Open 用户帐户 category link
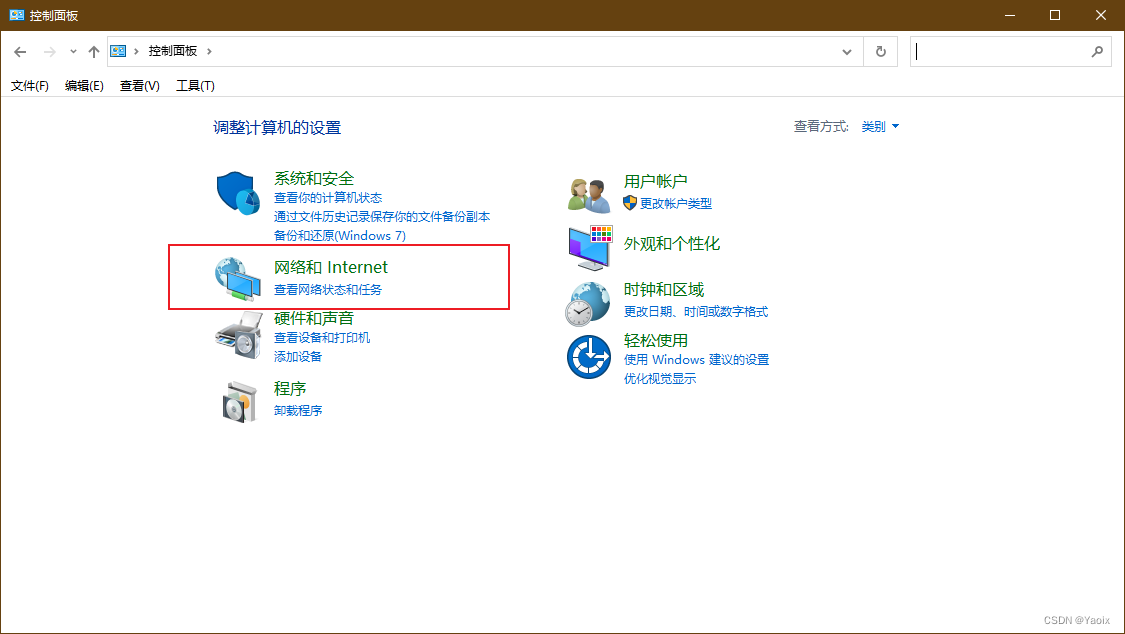 click(656, 181)
